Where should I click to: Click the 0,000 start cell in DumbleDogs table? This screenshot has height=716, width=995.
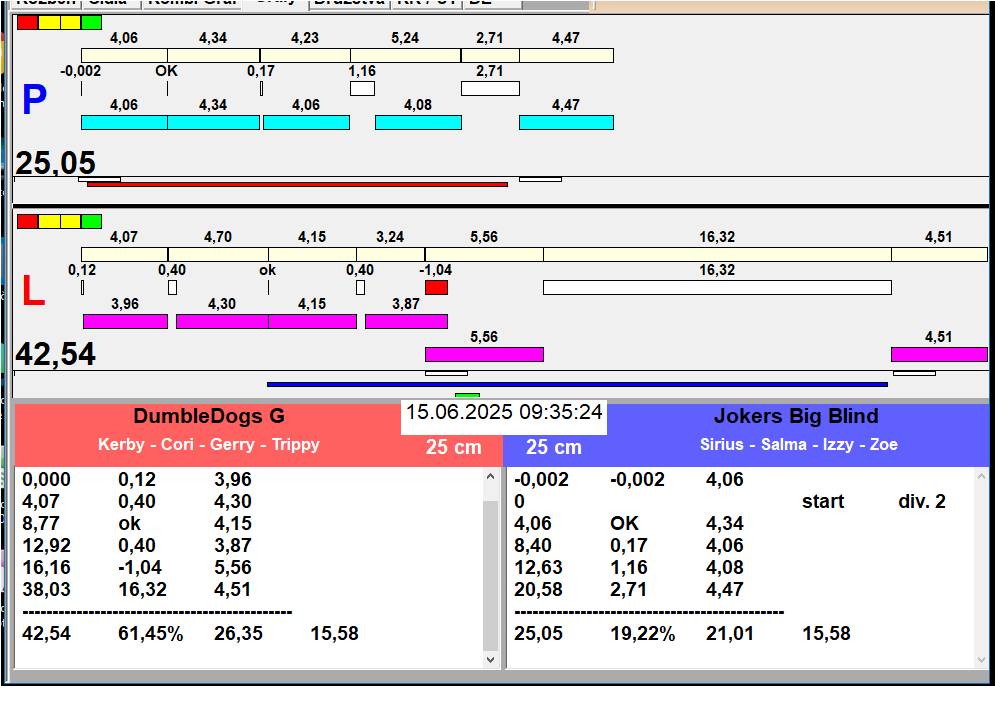coord(46,479)
